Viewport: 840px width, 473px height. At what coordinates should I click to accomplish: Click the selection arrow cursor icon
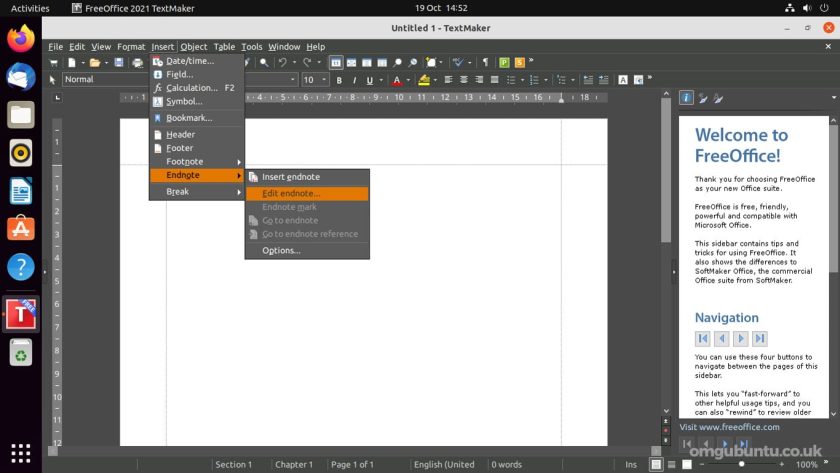52,80
